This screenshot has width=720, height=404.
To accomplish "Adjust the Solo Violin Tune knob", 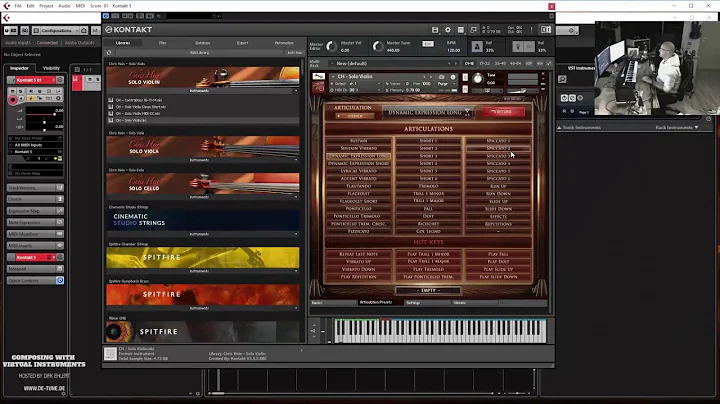I will 478,79.
